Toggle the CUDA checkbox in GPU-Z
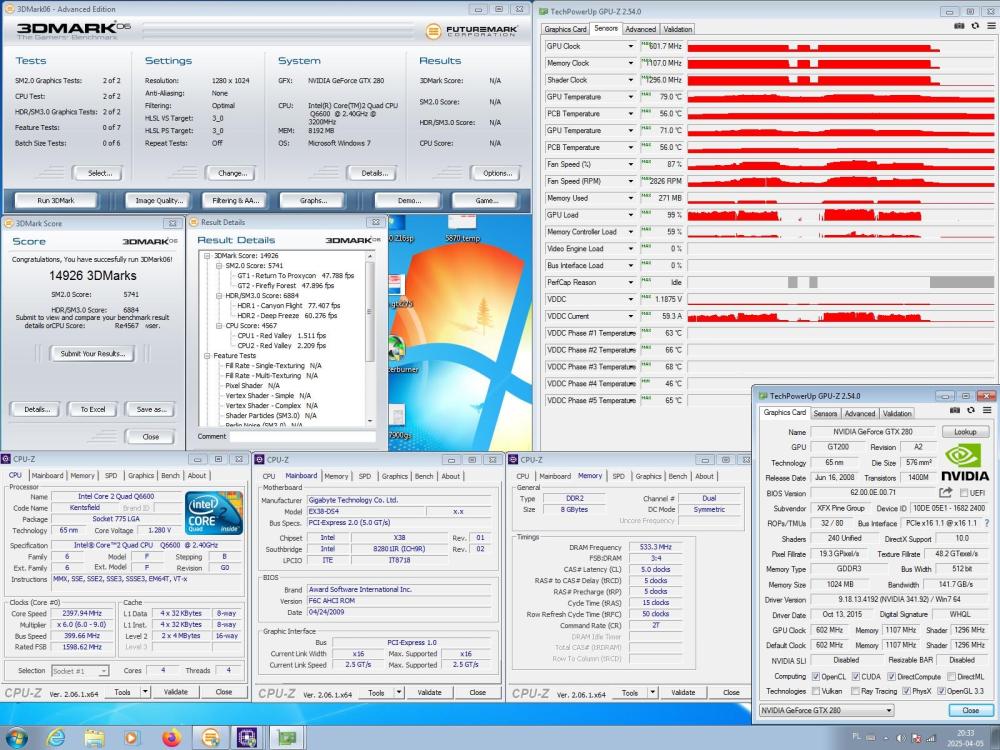 pos(856,677)
